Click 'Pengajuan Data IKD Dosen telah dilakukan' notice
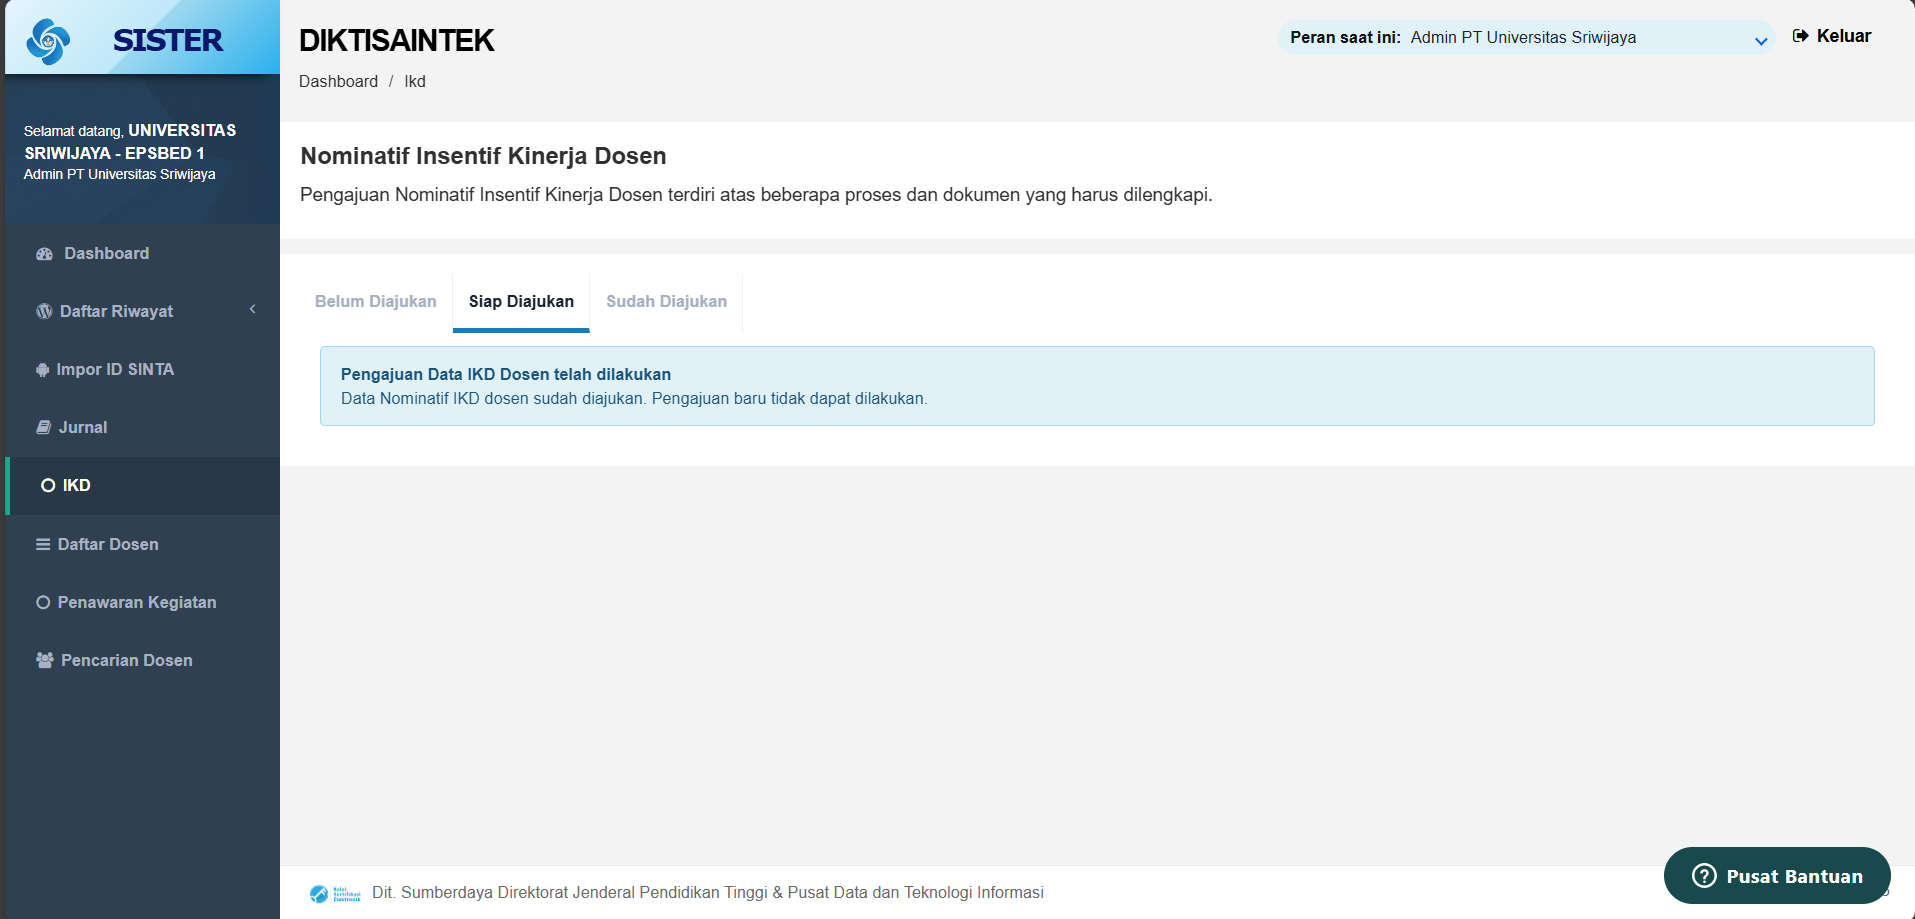This screenshot has height=919, width=1915. tap(506, 374)
